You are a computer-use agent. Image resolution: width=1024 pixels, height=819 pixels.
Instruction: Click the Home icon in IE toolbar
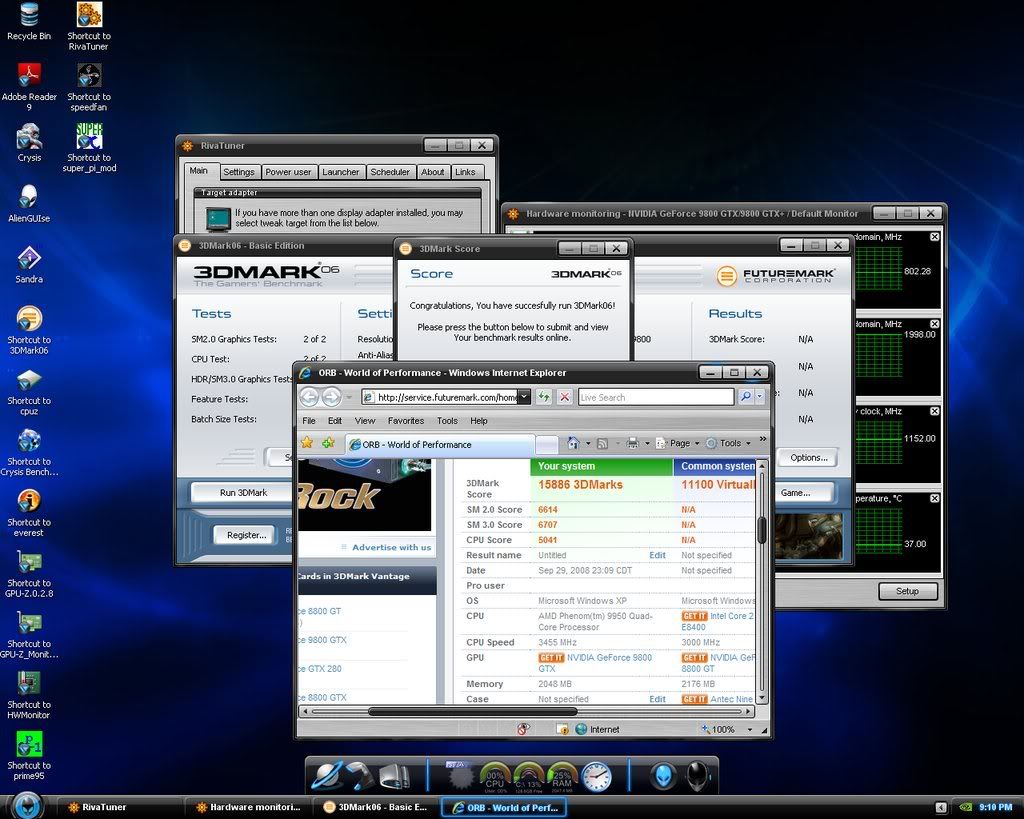(x=573, y=443)
